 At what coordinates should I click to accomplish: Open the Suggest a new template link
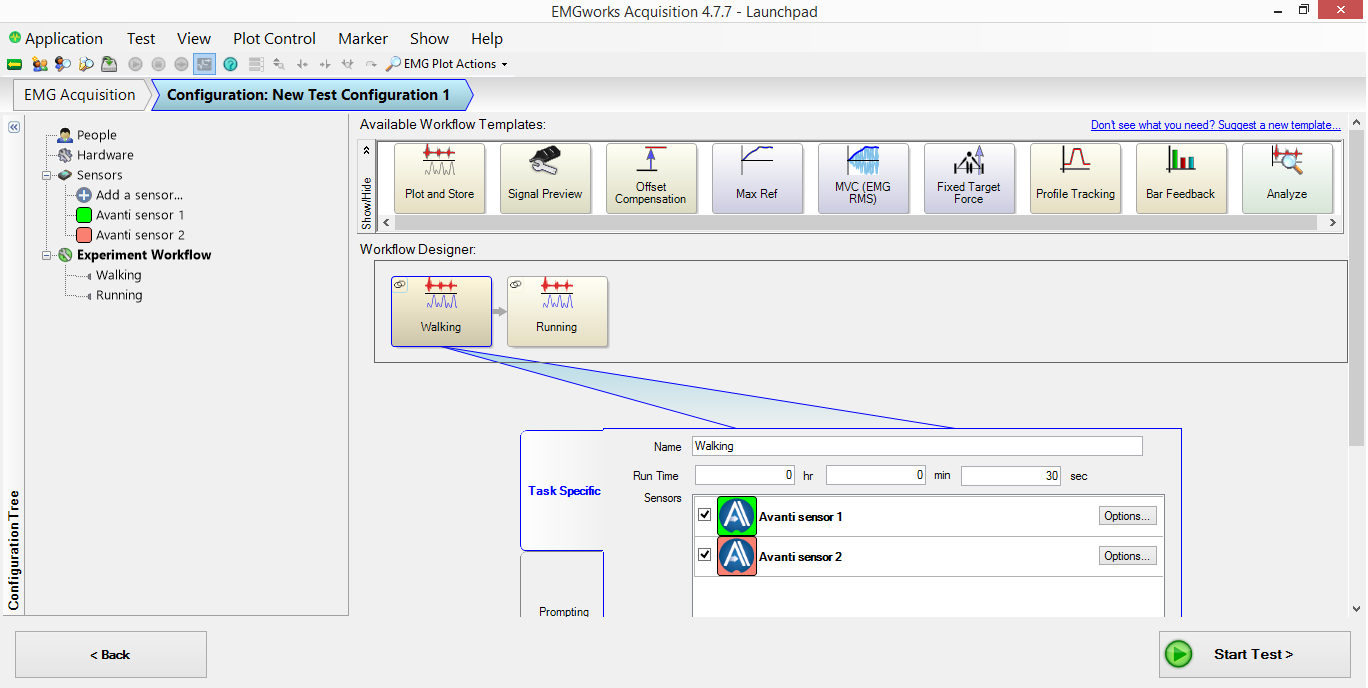pos(1216,124)
